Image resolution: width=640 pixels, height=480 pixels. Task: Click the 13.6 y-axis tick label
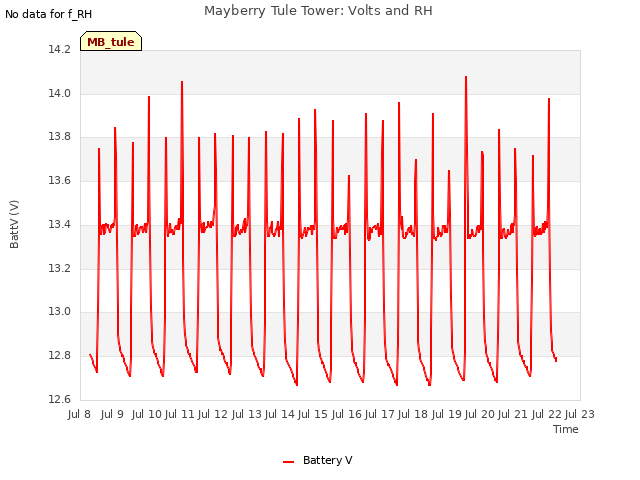pyautogui.click(x=60, y=180)
